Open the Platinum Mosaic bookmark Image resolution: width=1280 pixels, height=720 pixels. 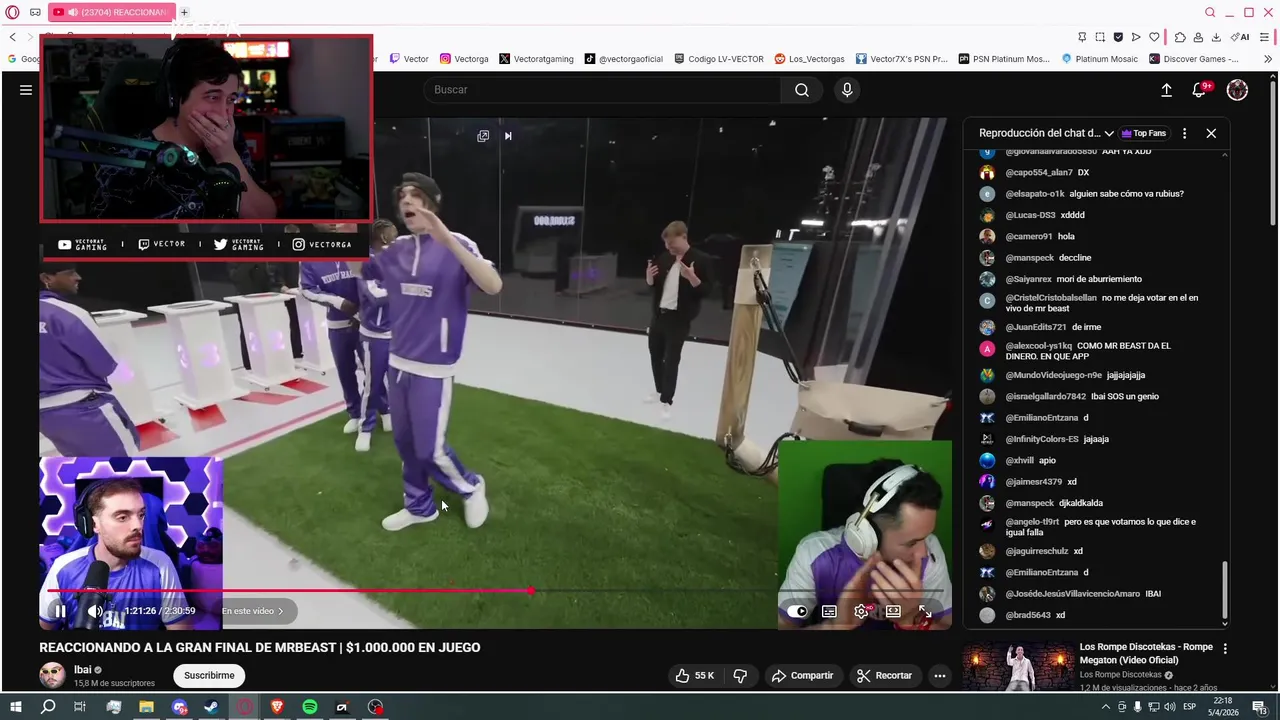1099,59
